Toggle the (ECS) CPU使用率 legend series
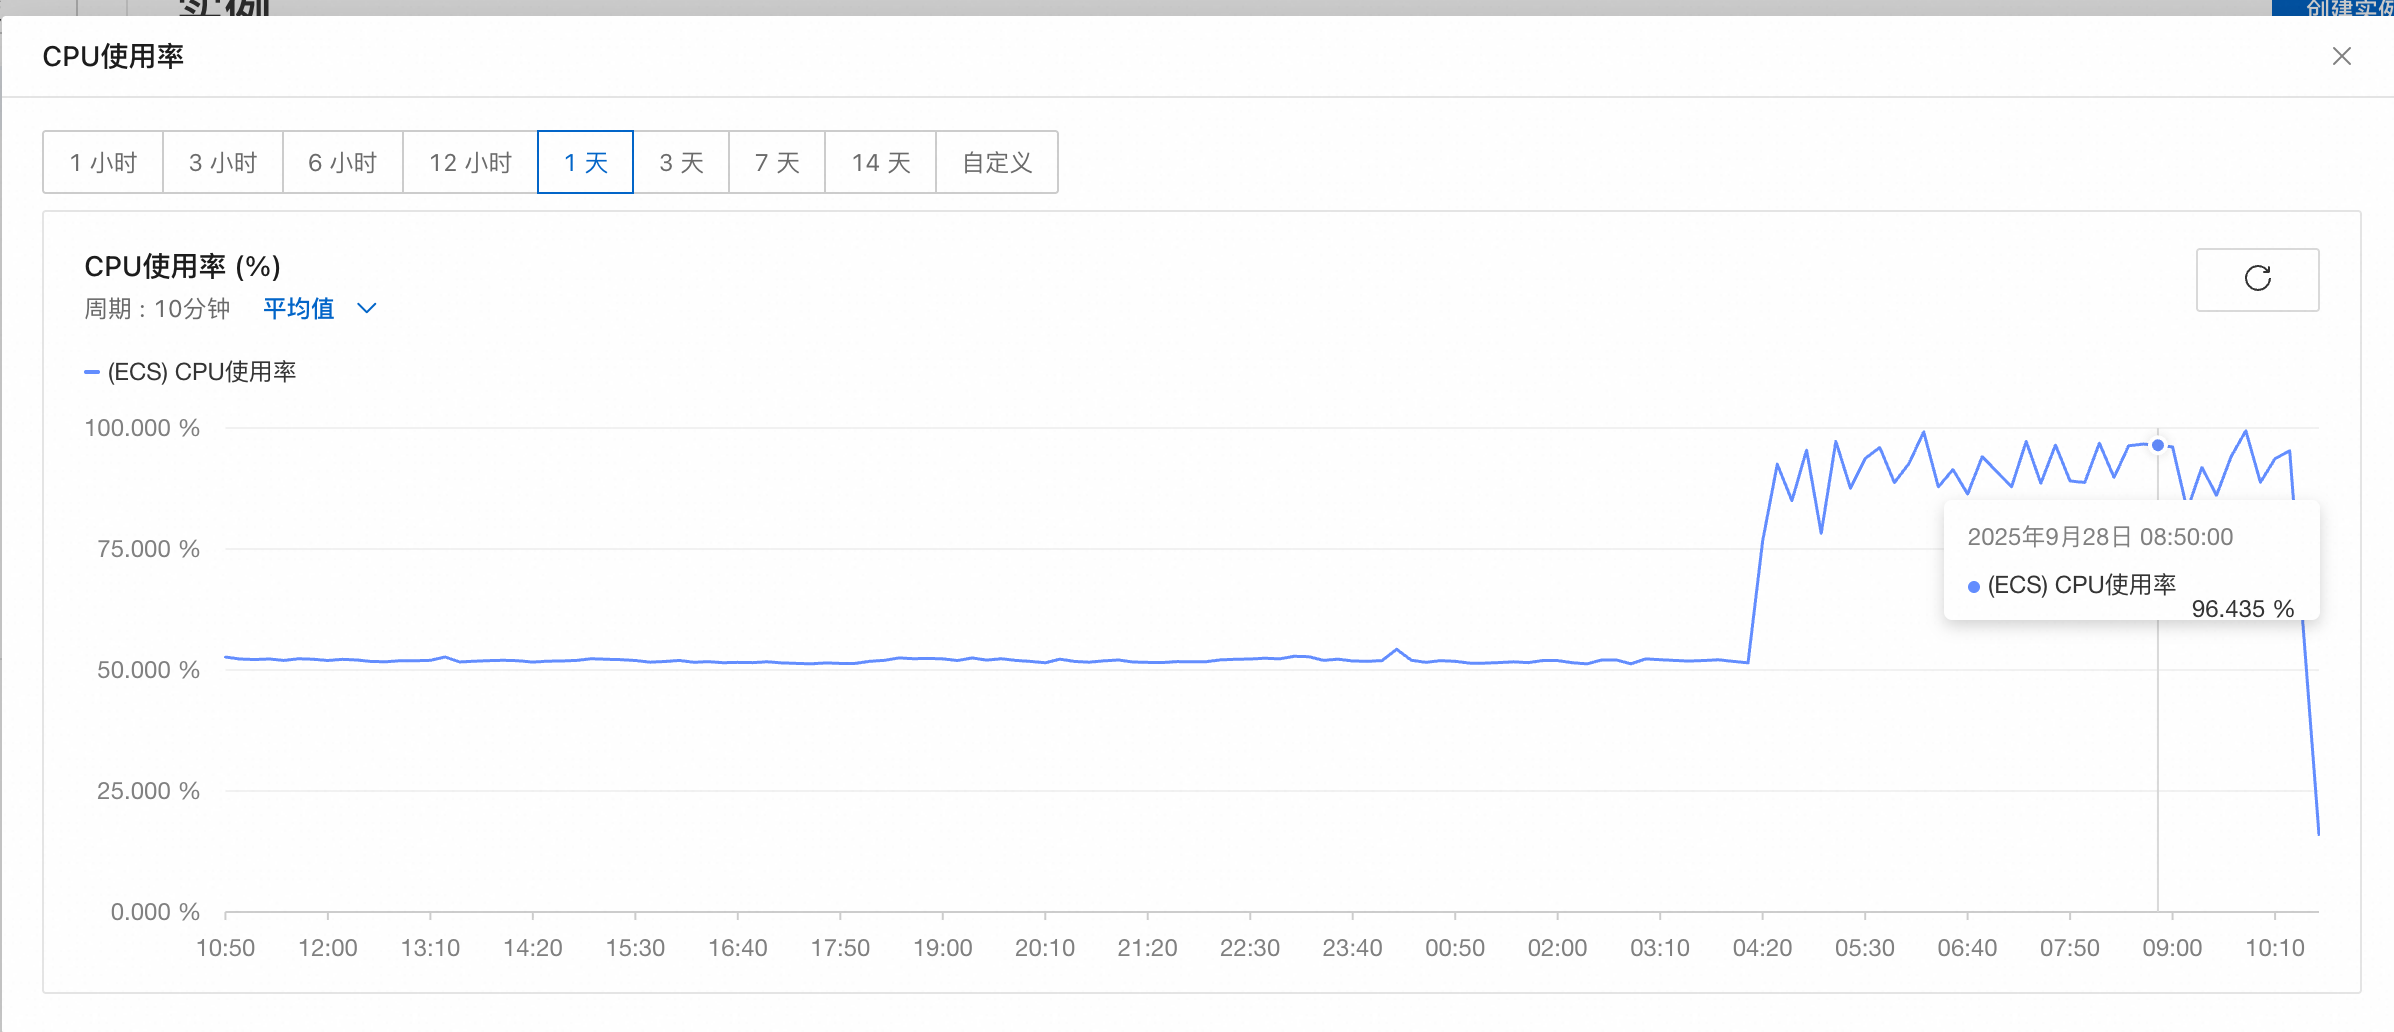 coord(190,372)
